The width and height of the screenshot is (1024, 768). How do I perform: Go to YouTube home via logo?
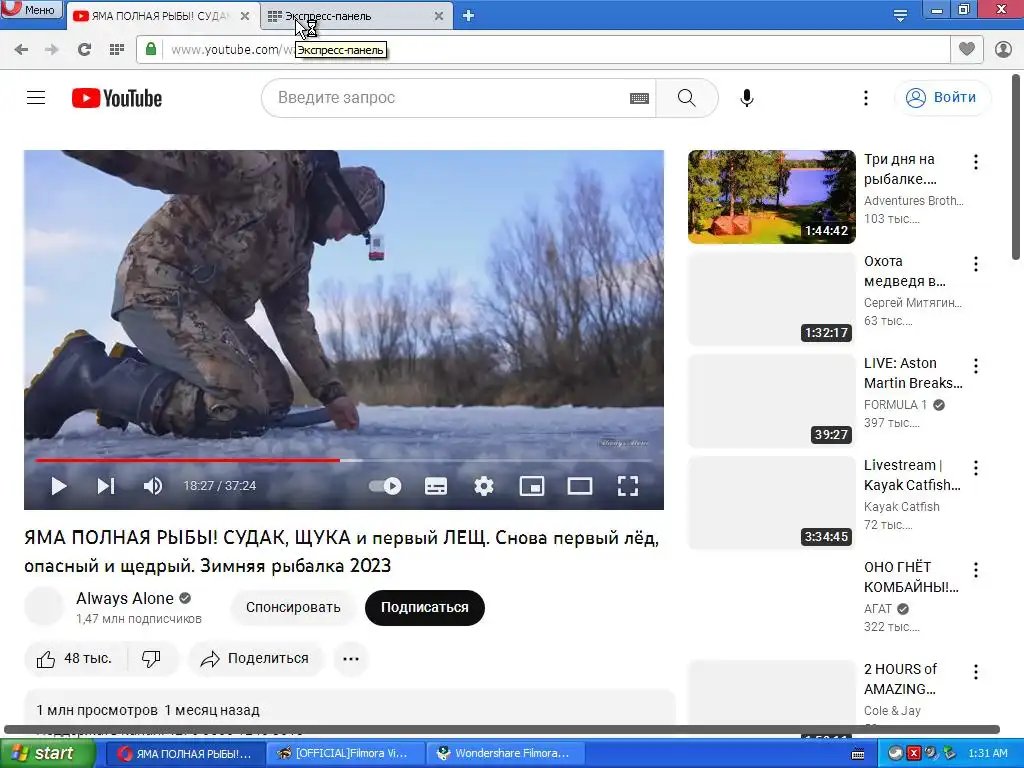pos(117,98)
